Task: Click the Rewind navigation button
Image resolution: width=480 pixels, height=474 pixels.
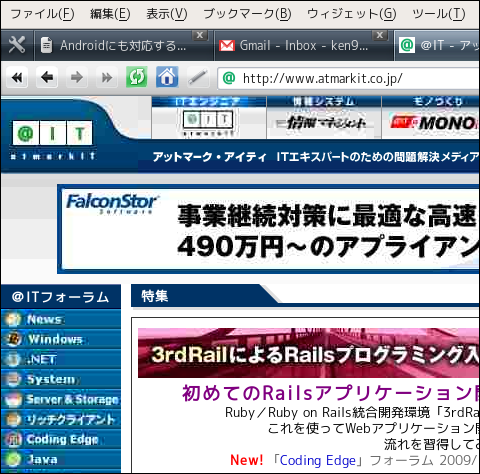Action: click(x=17, y=78)
